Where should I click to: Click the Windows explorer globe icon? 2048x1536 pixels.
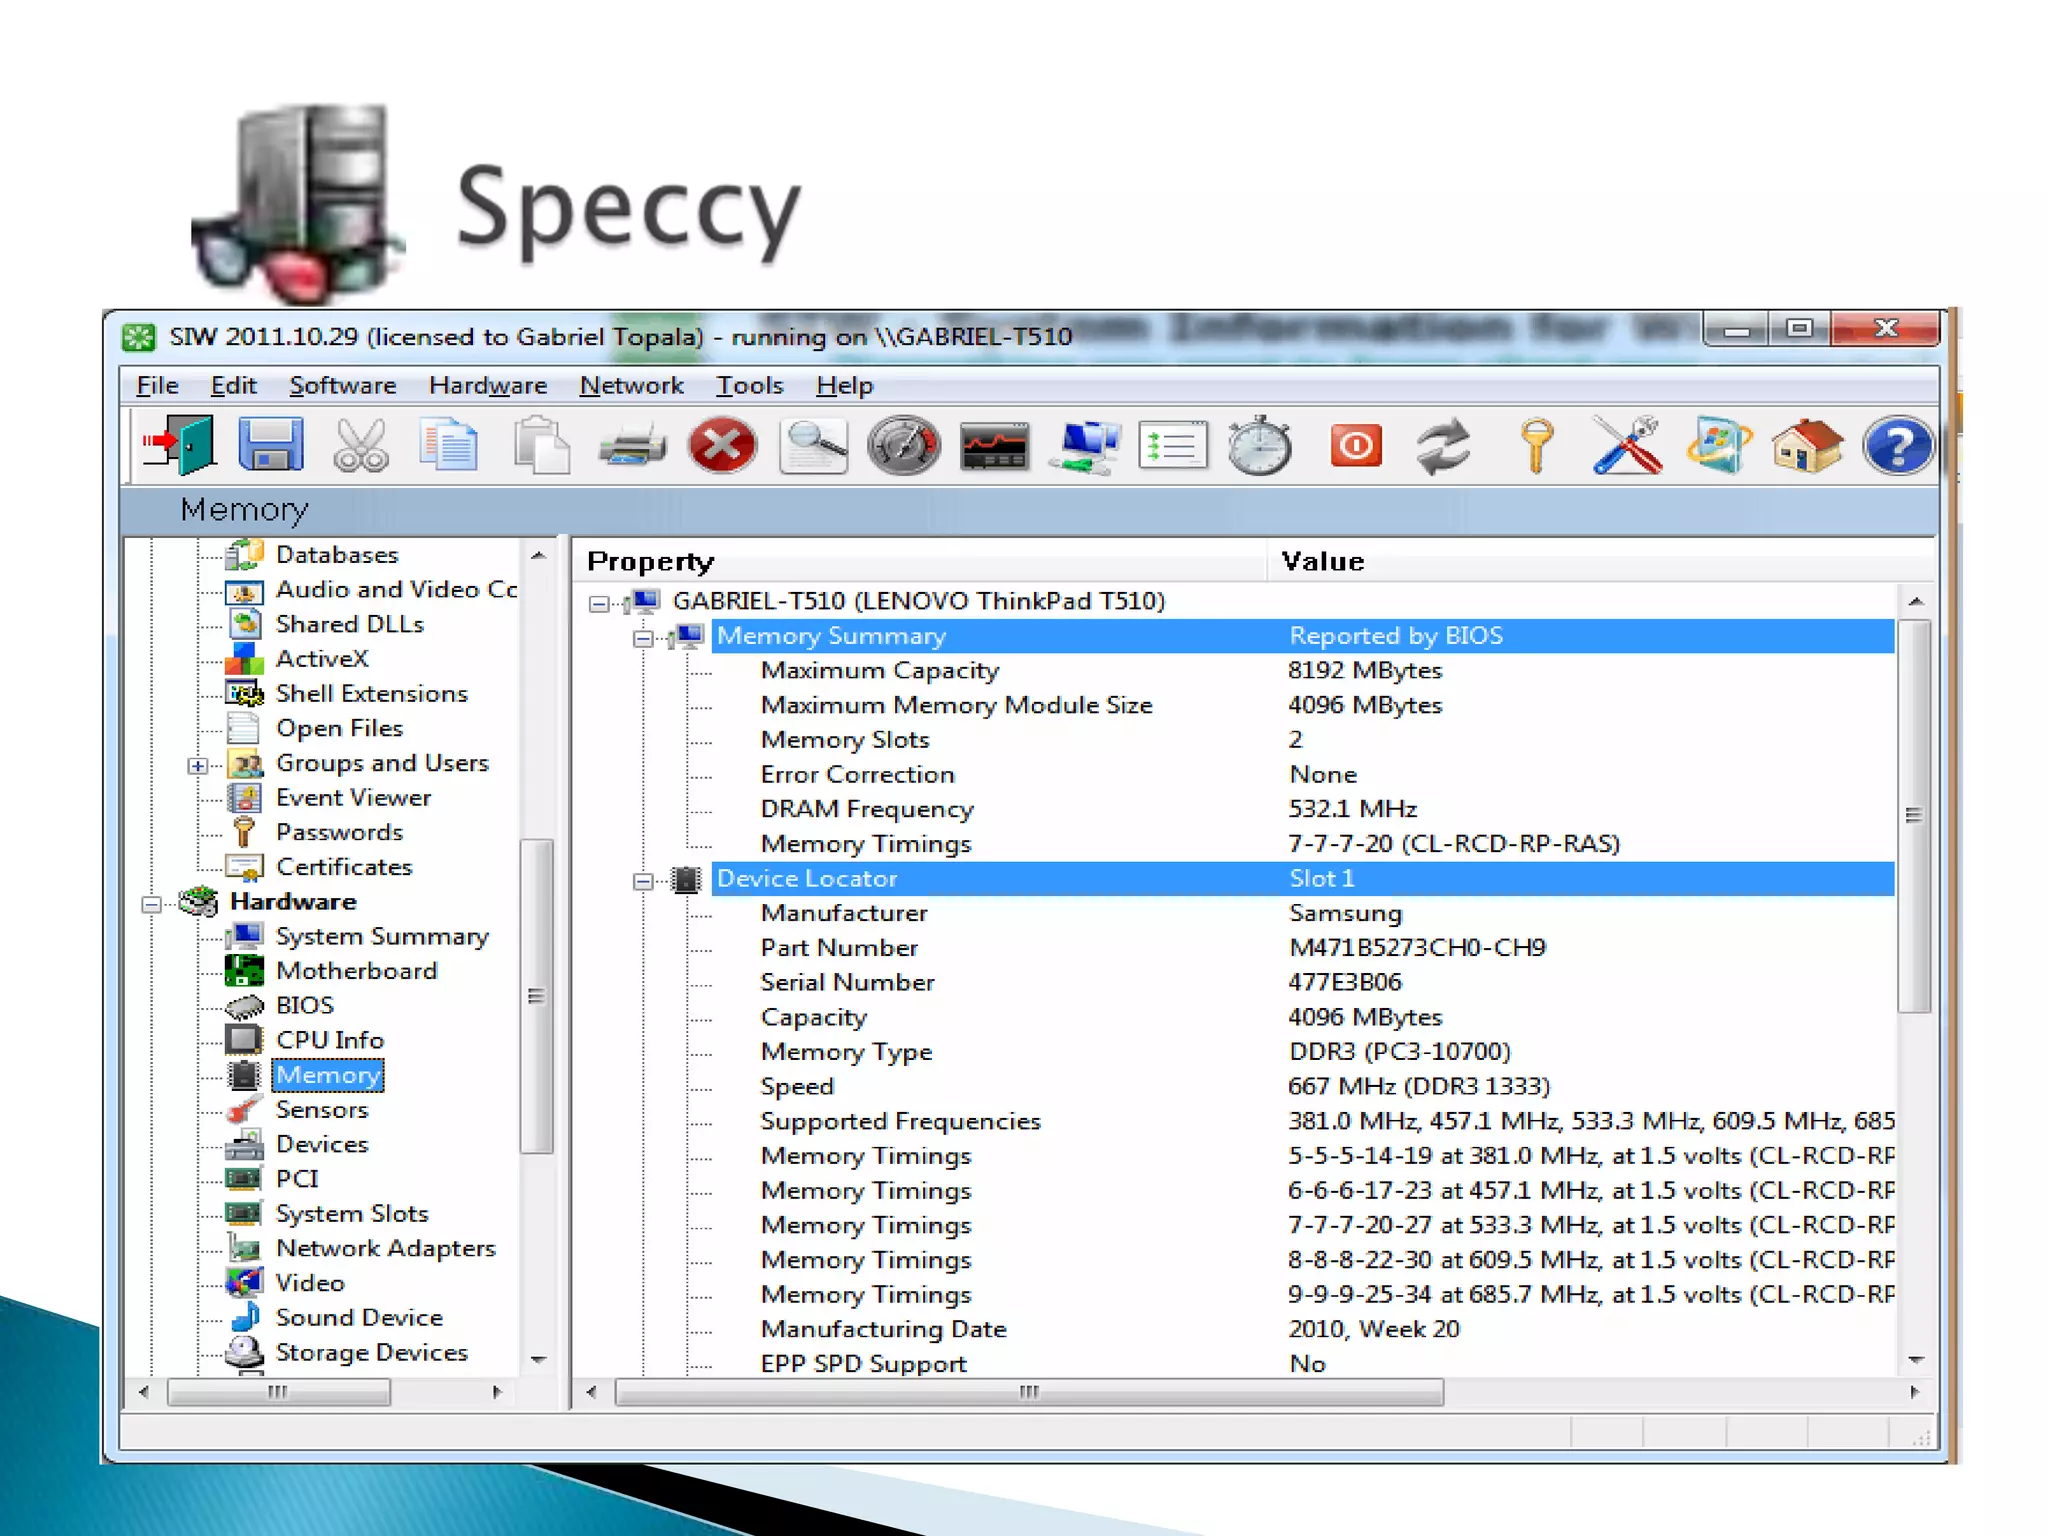[x=1718, y=446]
